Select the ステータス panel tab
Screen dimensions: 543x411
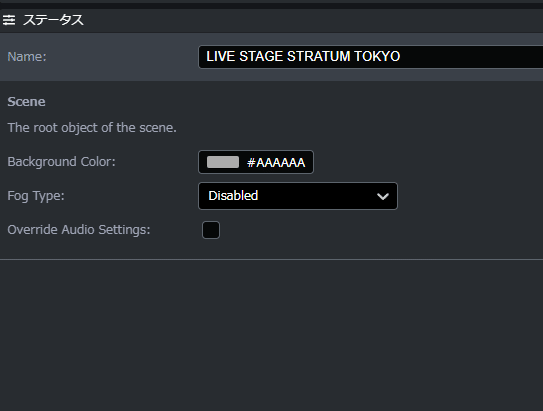(x=53, y=20)
